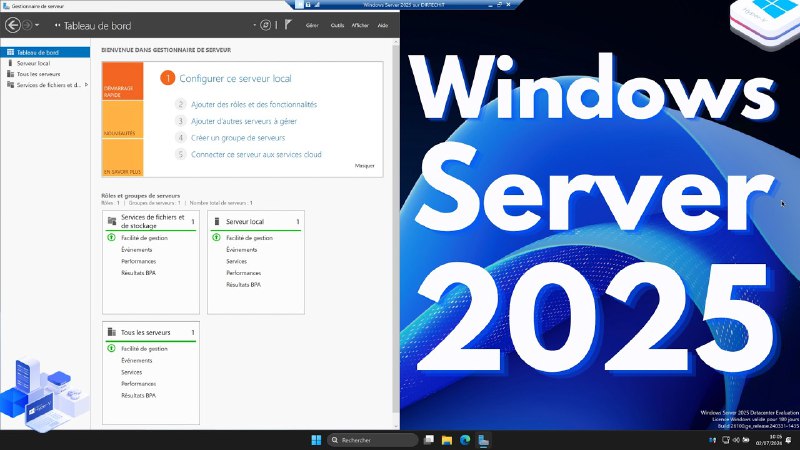Viewport: 800px width, 450px height.
Task: Click the notification bell in the taskbar
Action: (789, 440)
